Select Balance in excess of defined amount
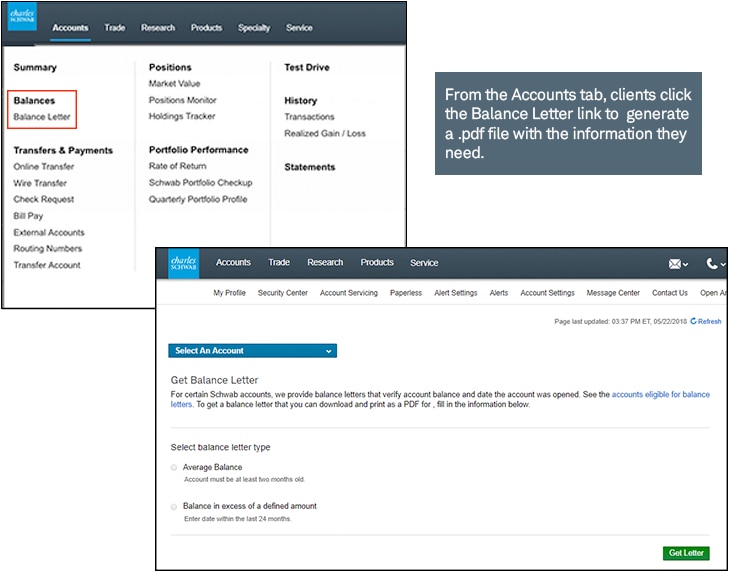This screenshot has height=574, width=730. (x=174, y=506)
